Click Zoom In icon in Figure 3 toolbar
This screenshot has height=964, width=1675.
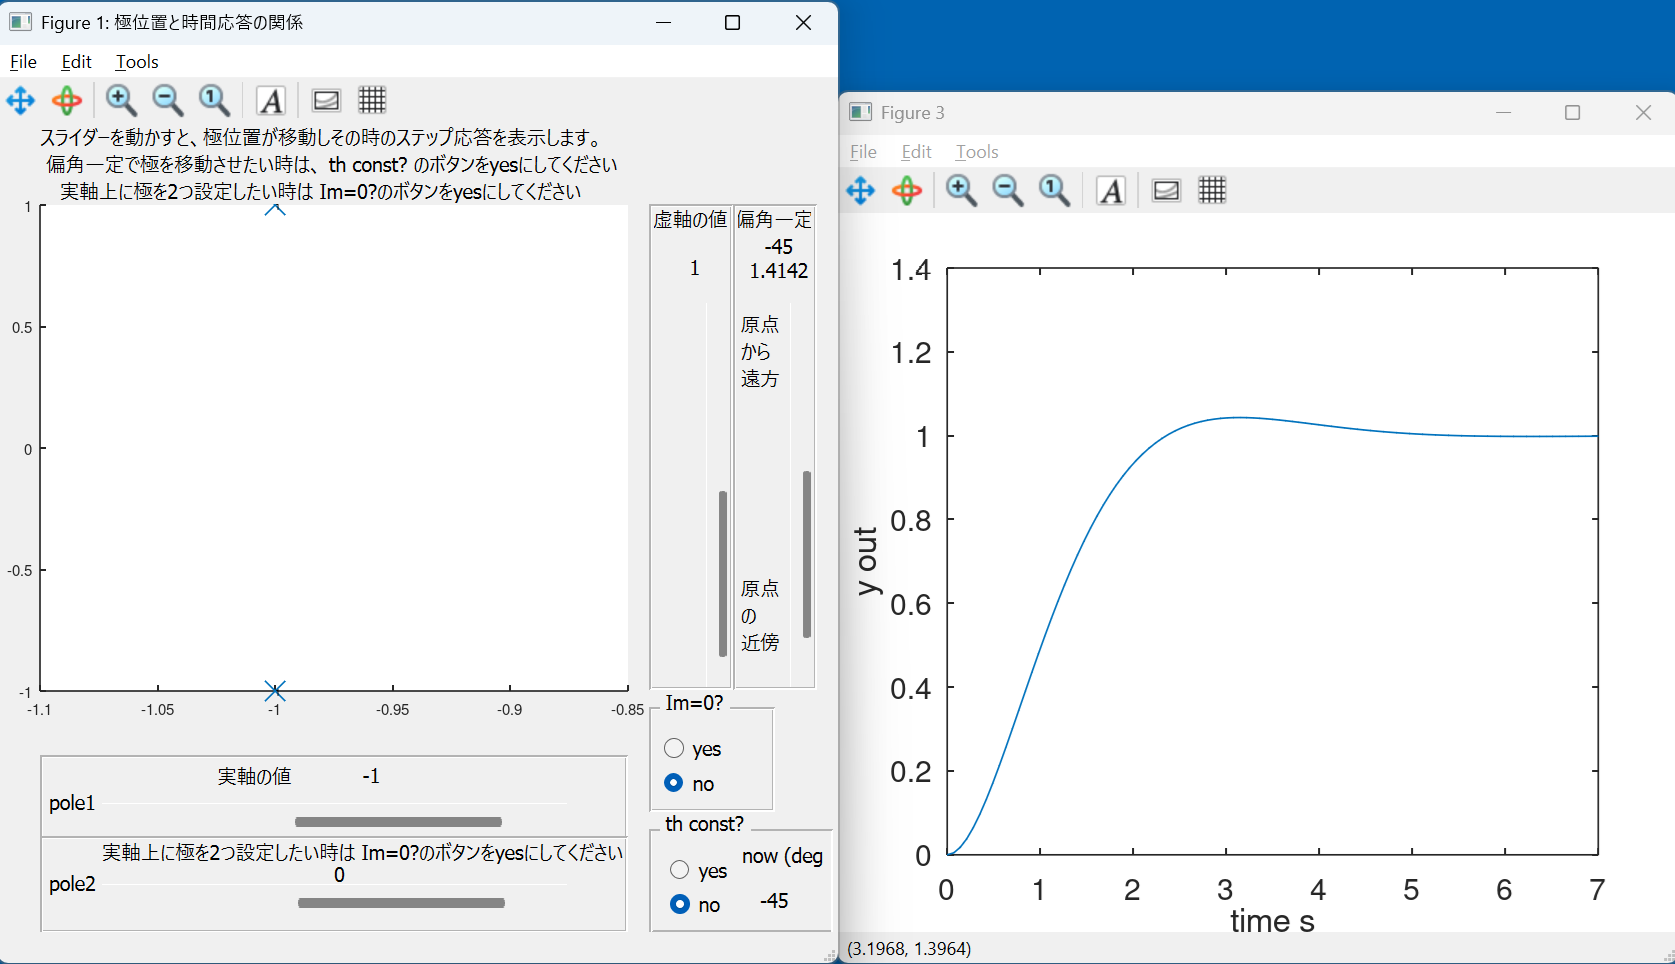tap(961, 191)
